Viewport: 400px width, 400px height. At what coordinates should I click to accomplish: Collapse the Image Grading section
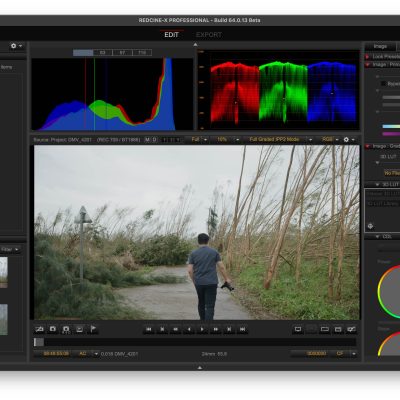pyautogui.click(x=368, y=146)
